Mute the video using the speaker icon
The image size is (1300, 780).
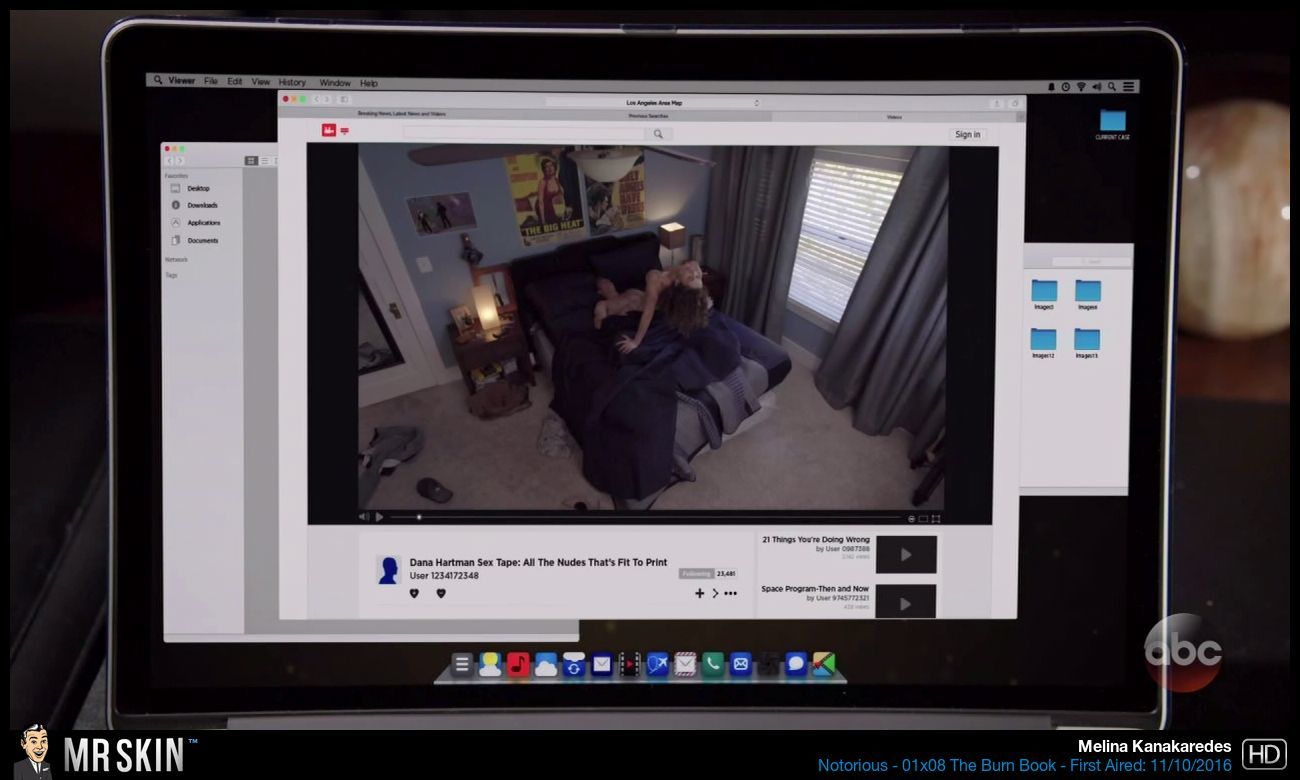coord(364,517)
